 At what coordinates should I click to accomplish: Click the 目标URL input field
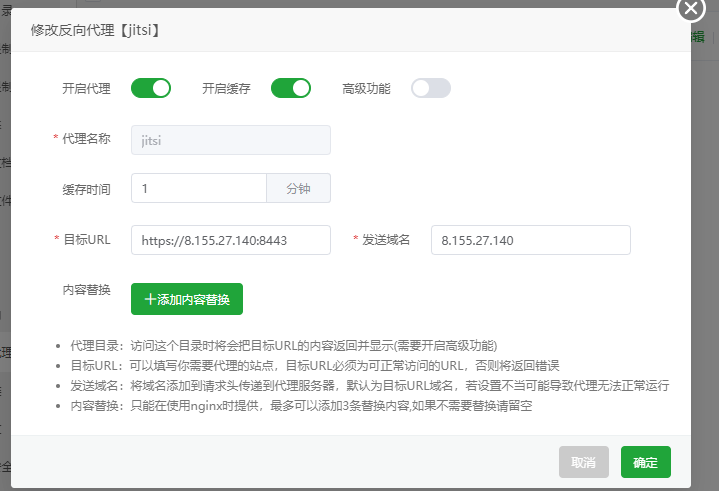230,240
